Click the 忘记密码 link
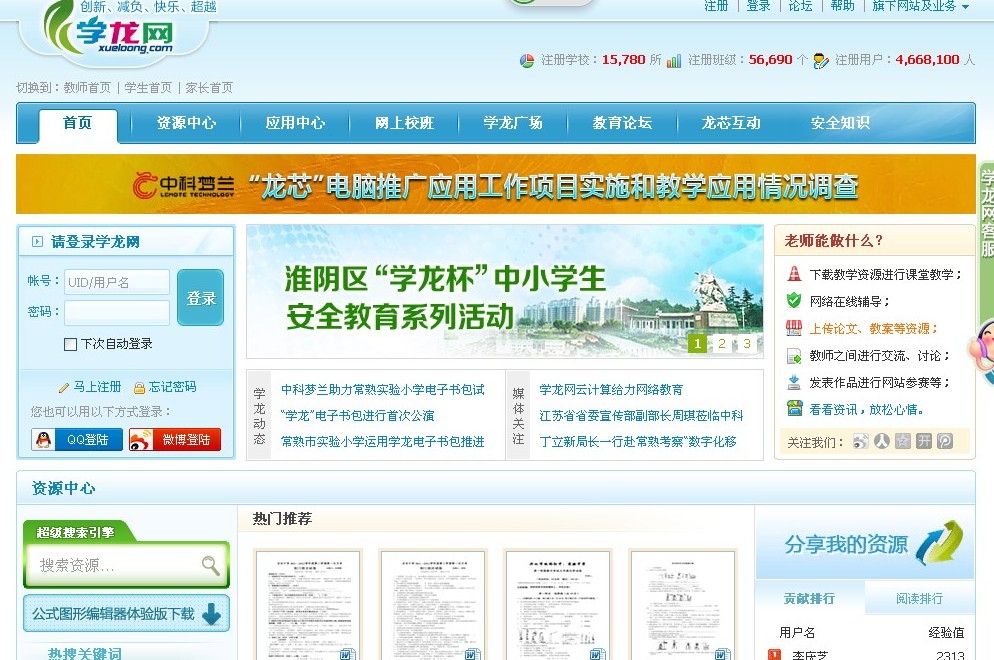 [x=172, y=387]
